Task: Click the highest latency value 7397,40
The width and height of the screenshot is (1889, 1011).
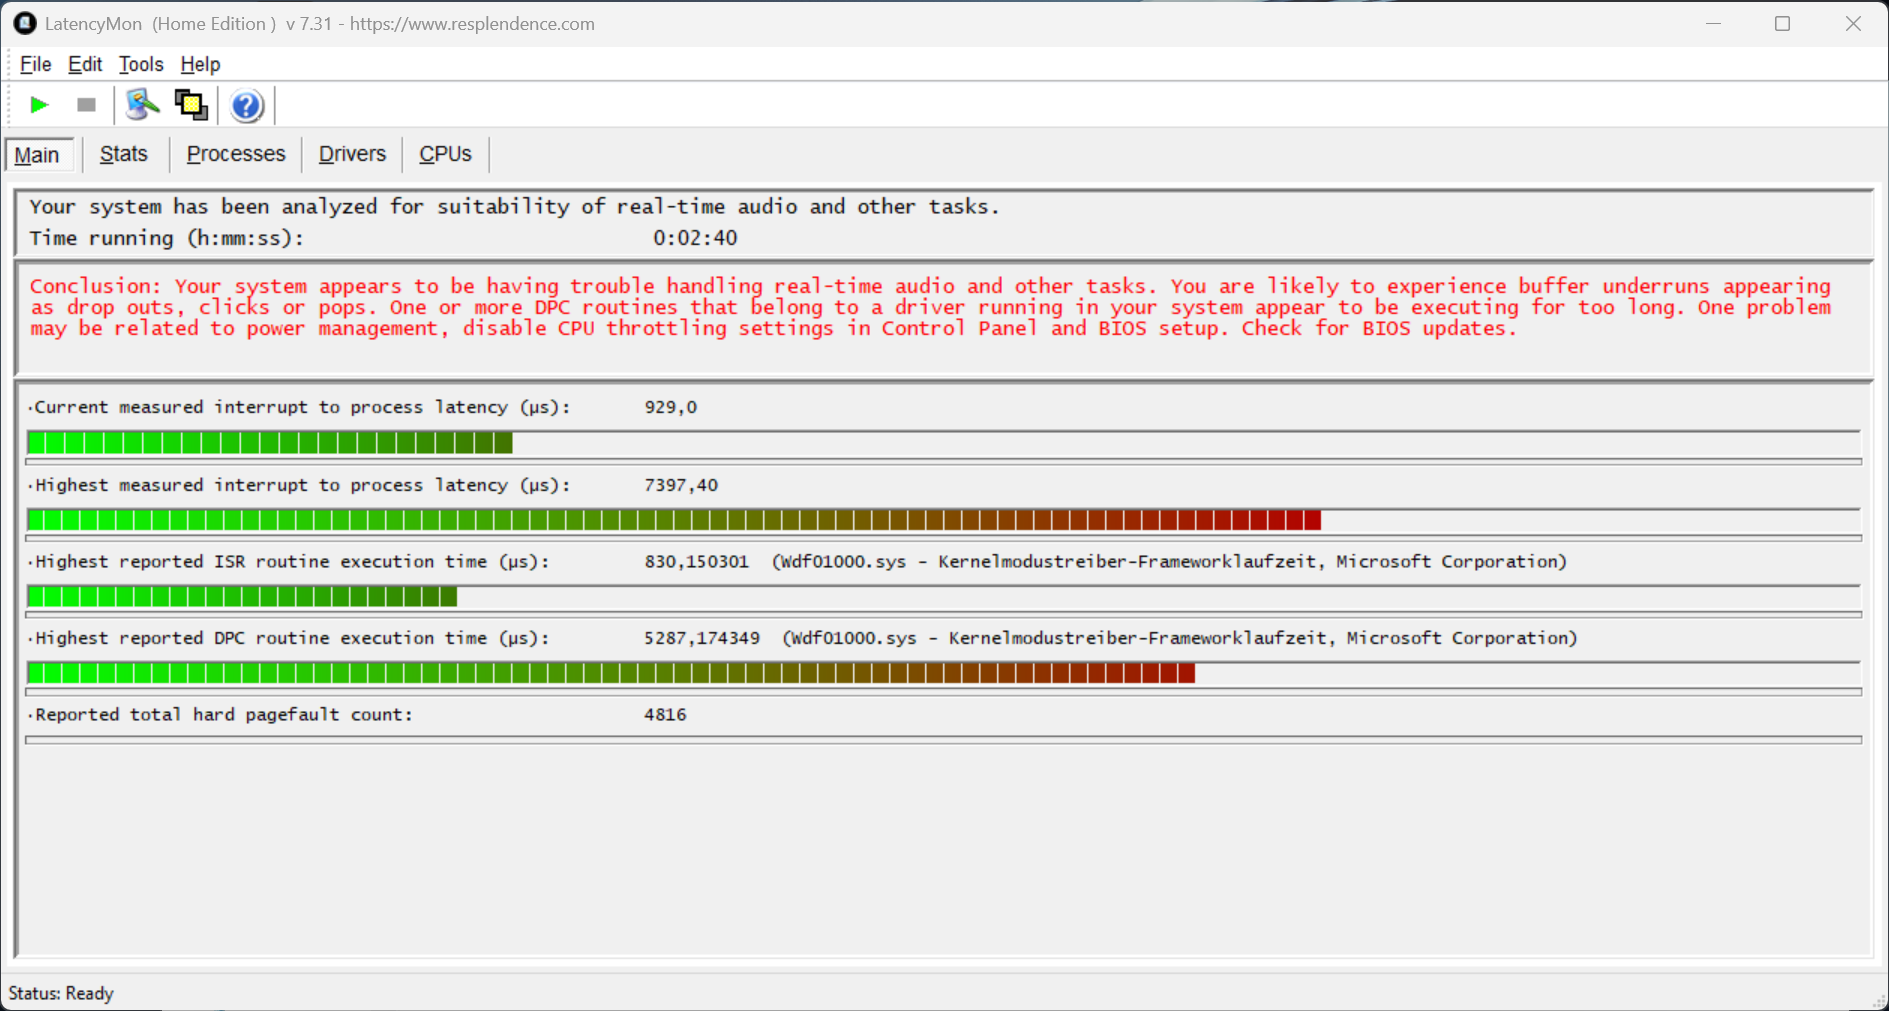Action: click(681, 485)
